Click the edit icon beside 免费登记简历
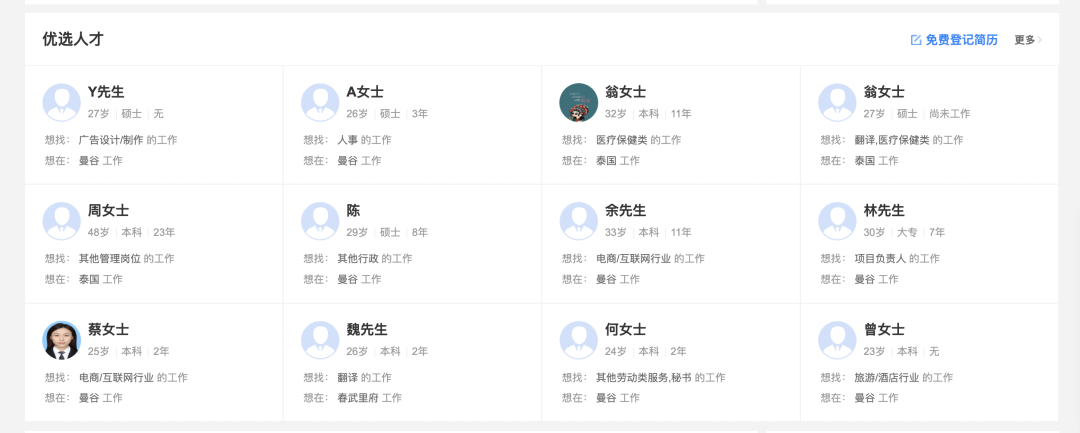This screenshot has height=433, width=1080. tap(915, 40)
